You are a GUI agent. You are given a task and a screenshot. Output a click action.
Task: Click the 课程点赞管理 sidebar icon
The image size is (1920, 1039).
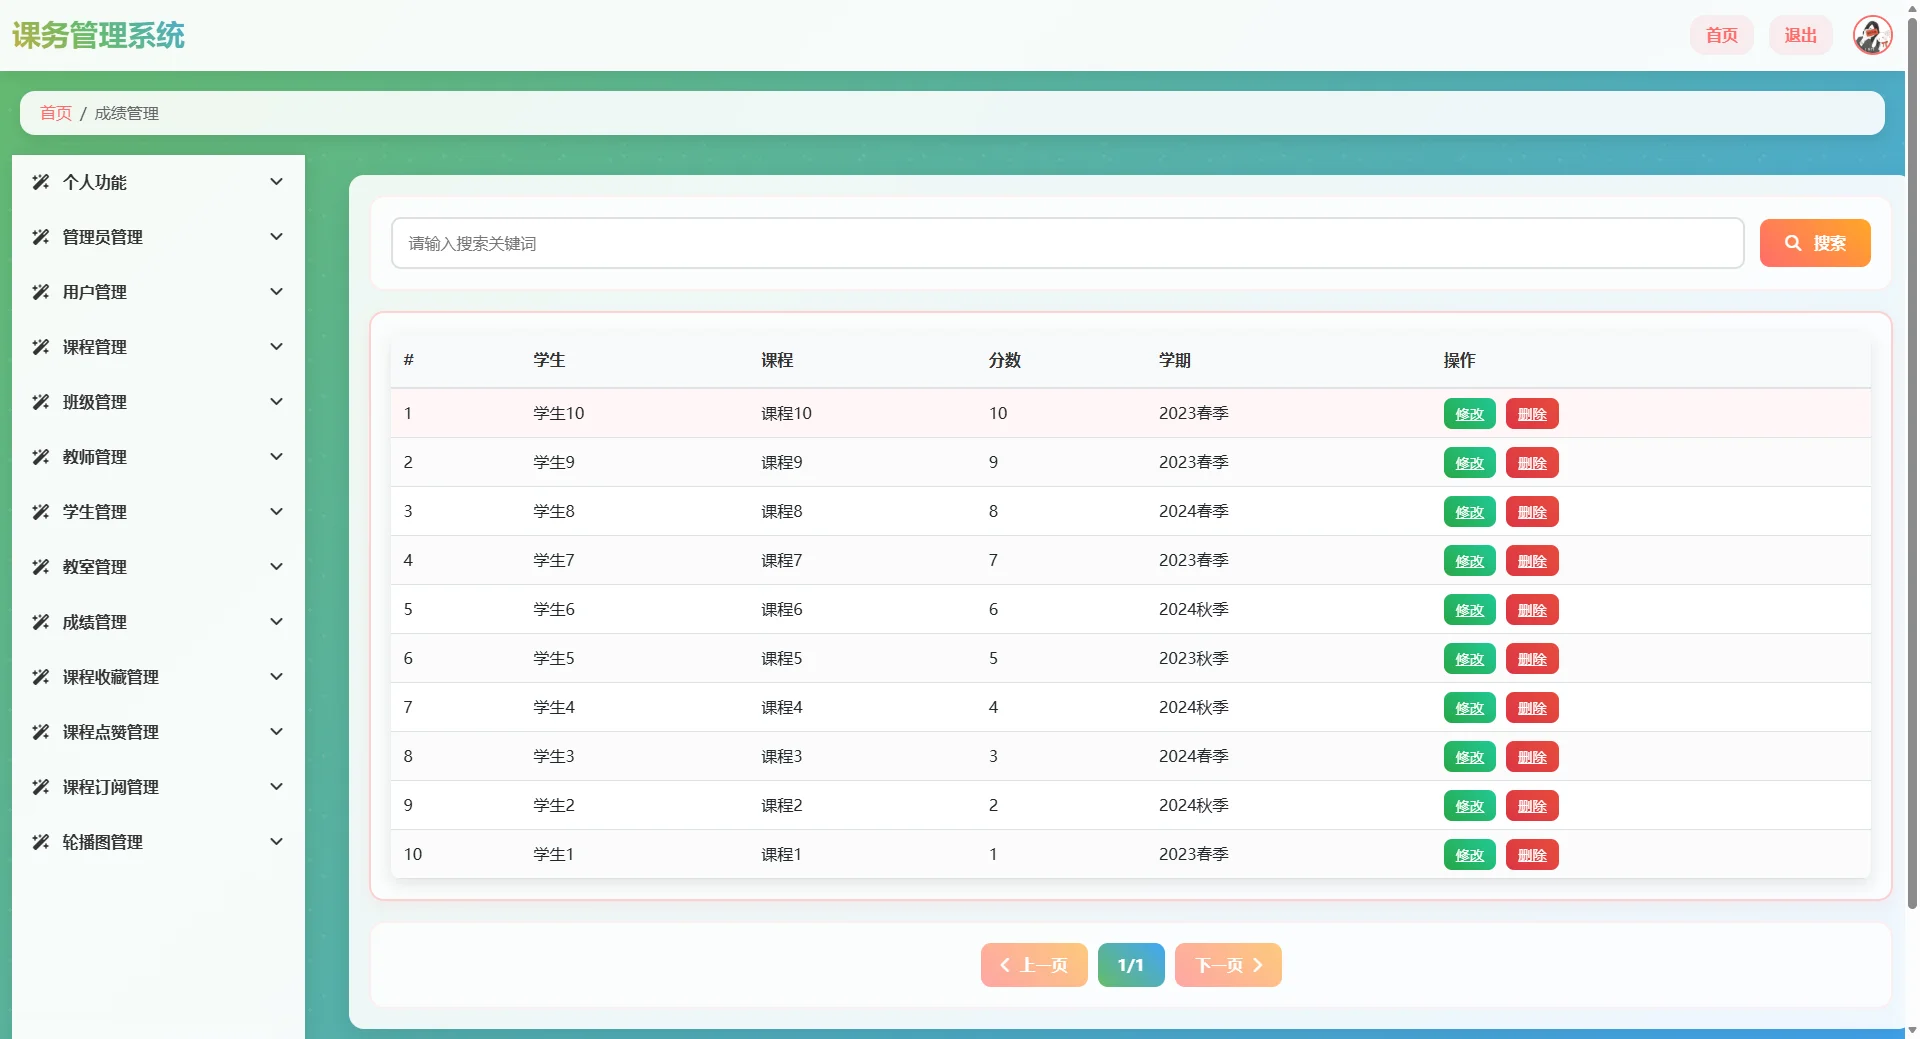tap(40, 731)
